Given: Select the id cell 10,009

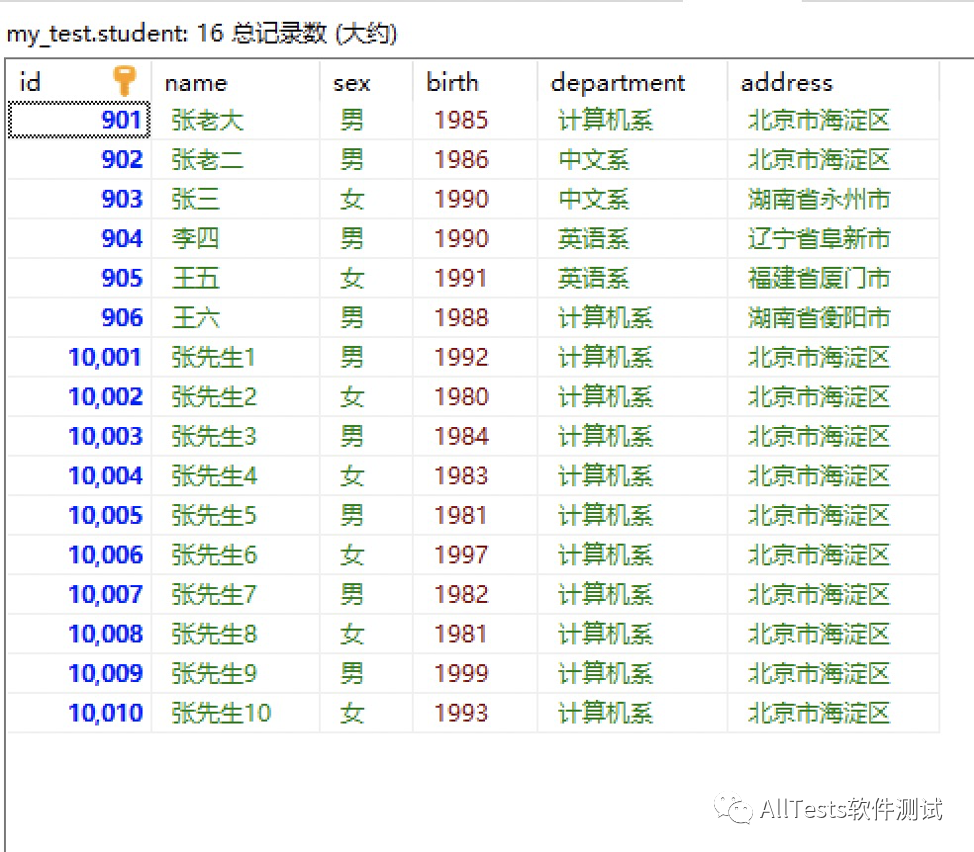Looking at the screenshot, I should (79, 674).
